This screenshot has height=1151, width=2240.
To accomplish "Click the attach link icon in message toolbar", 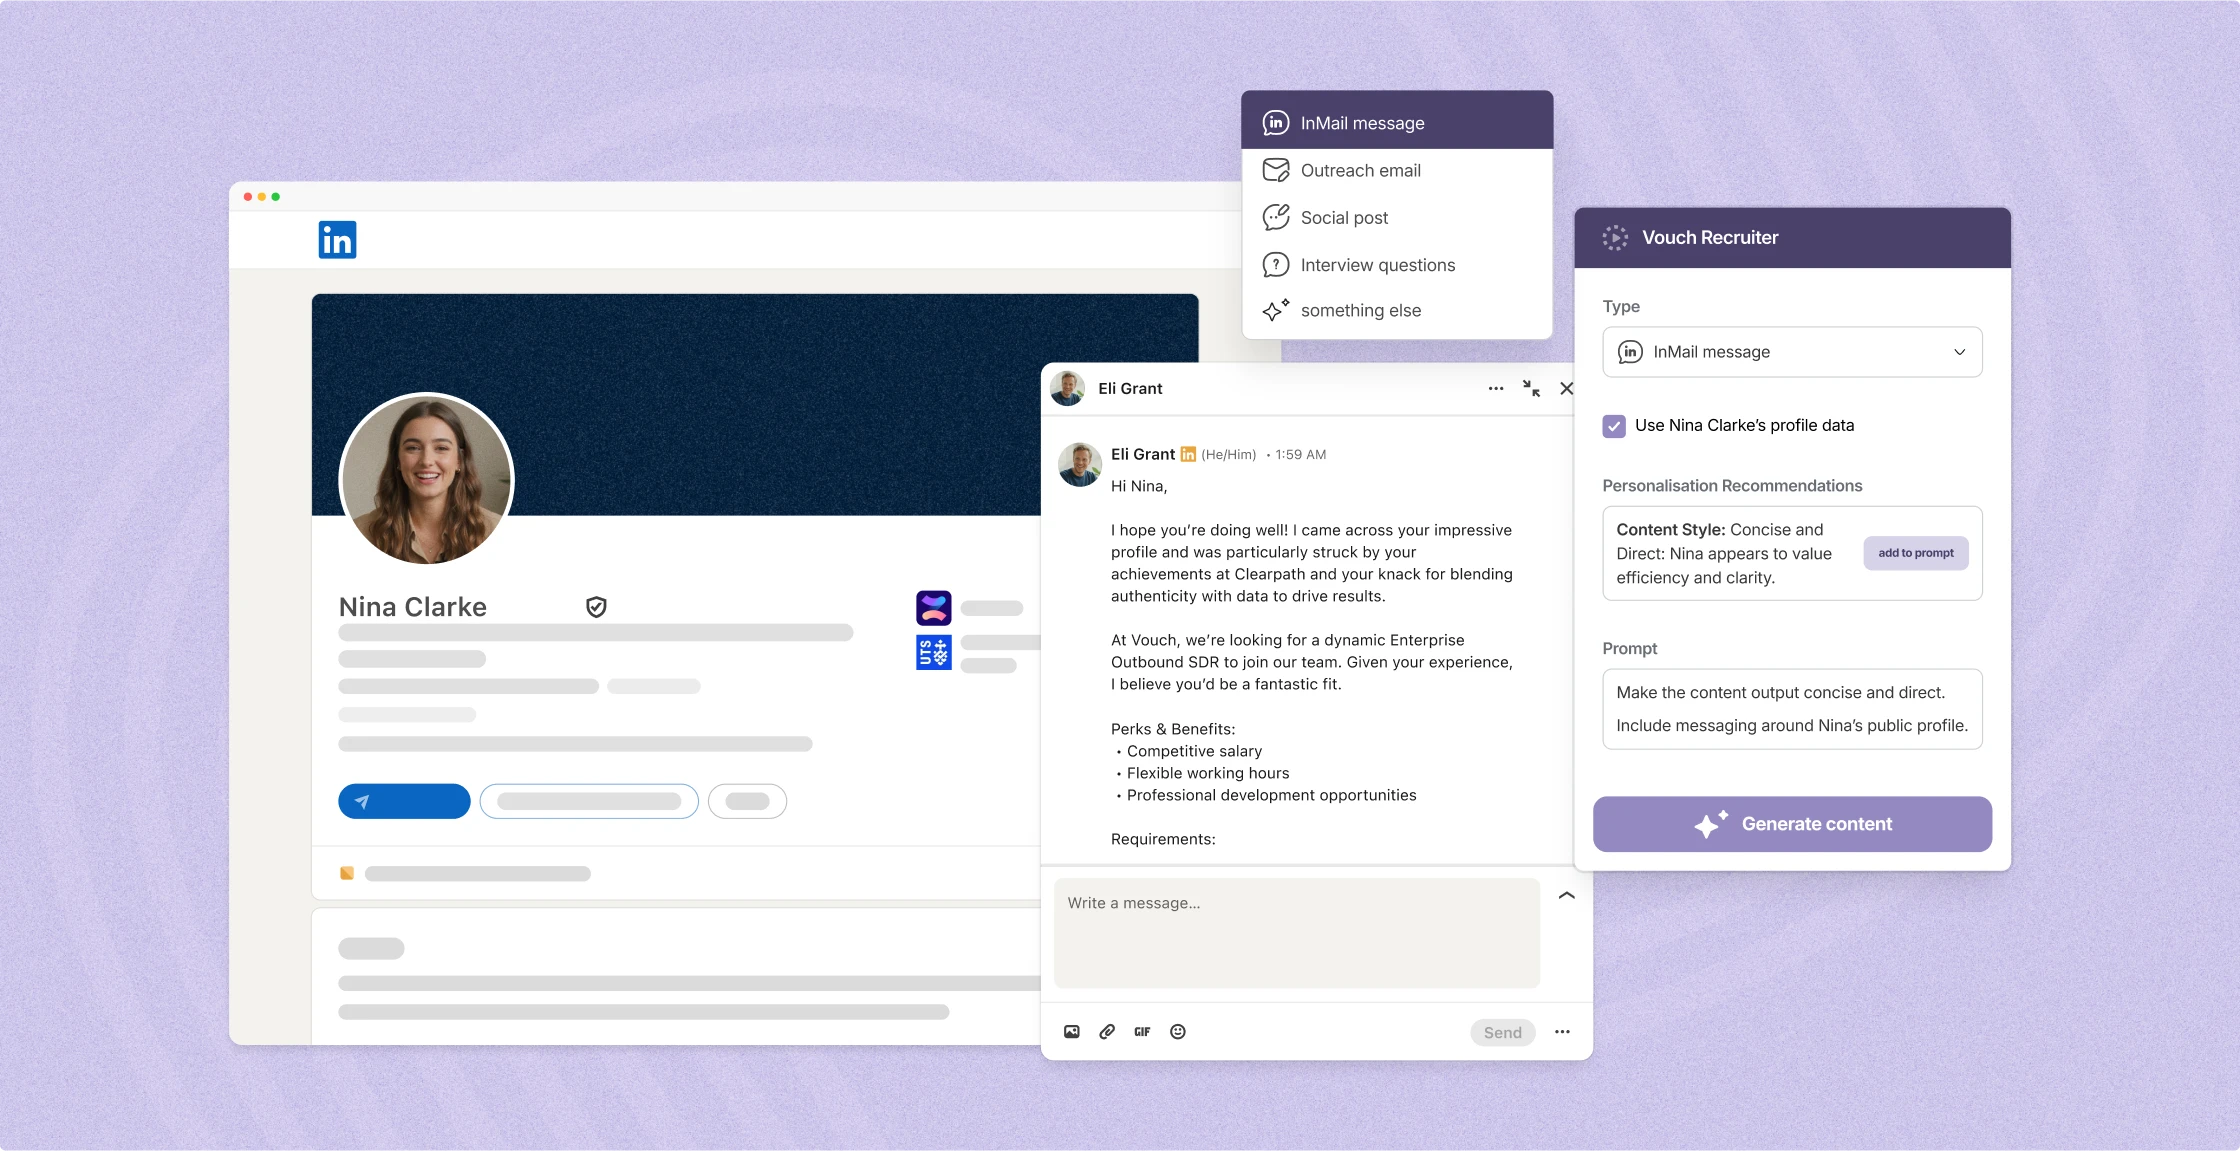I will tap(1107, 1032).
